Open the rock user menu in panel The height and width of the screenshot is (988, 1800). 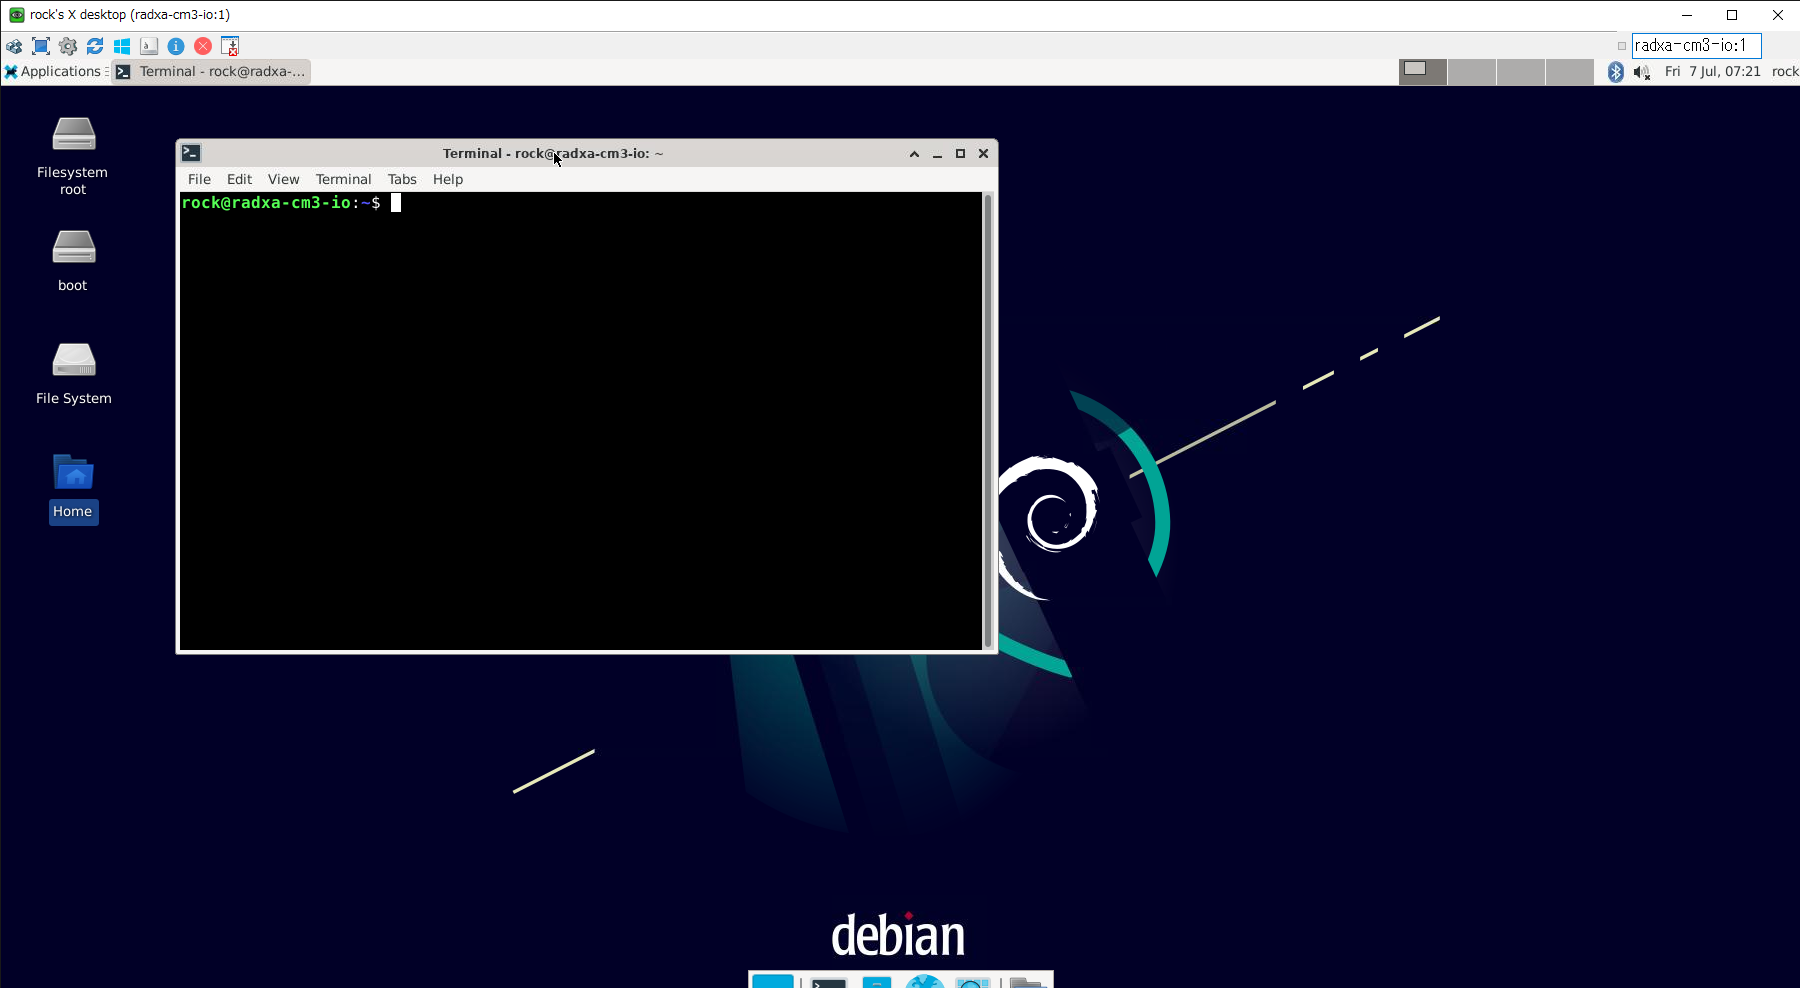tap(1785, 72)
